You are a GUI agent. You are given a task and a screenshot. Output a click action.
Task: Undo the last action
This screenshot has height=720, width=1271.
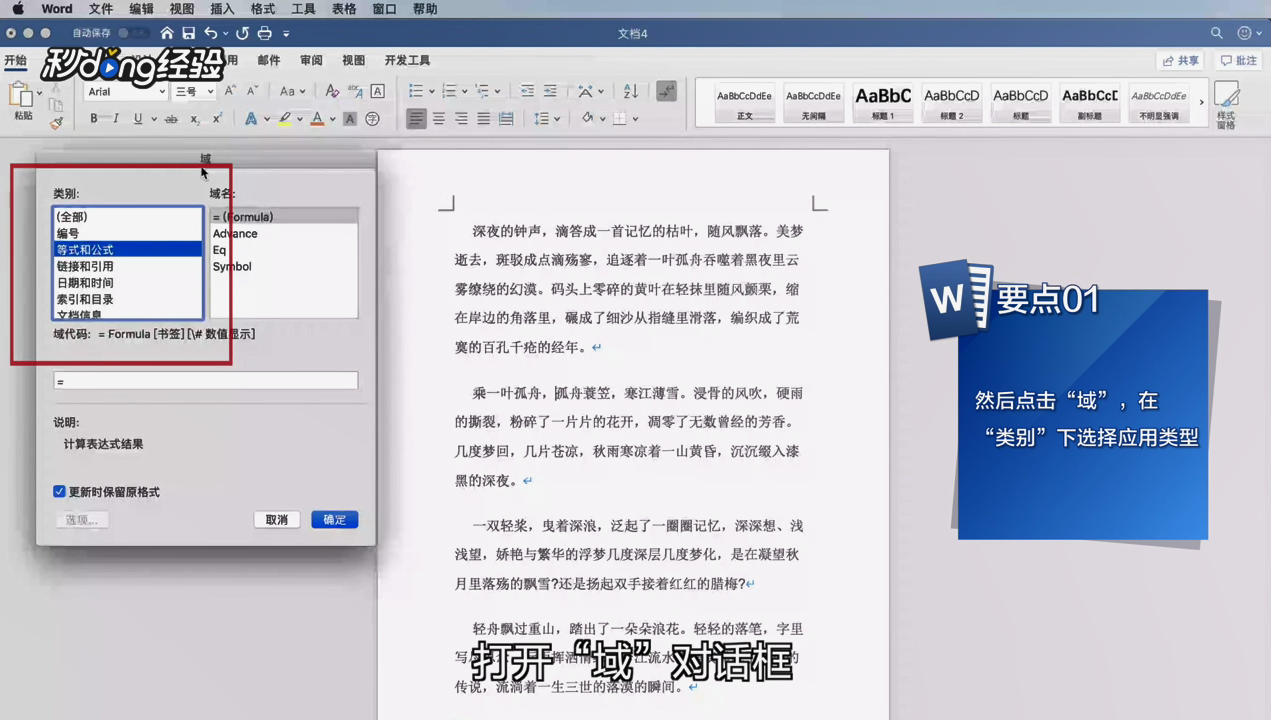click(x=211, y=33)
